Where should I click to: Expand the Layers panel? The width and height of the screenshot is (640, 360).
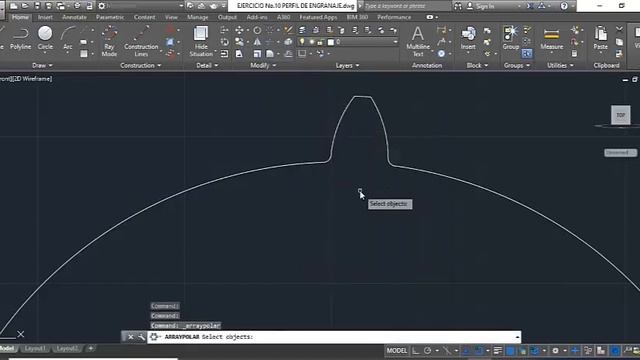(x=347, y=65)
